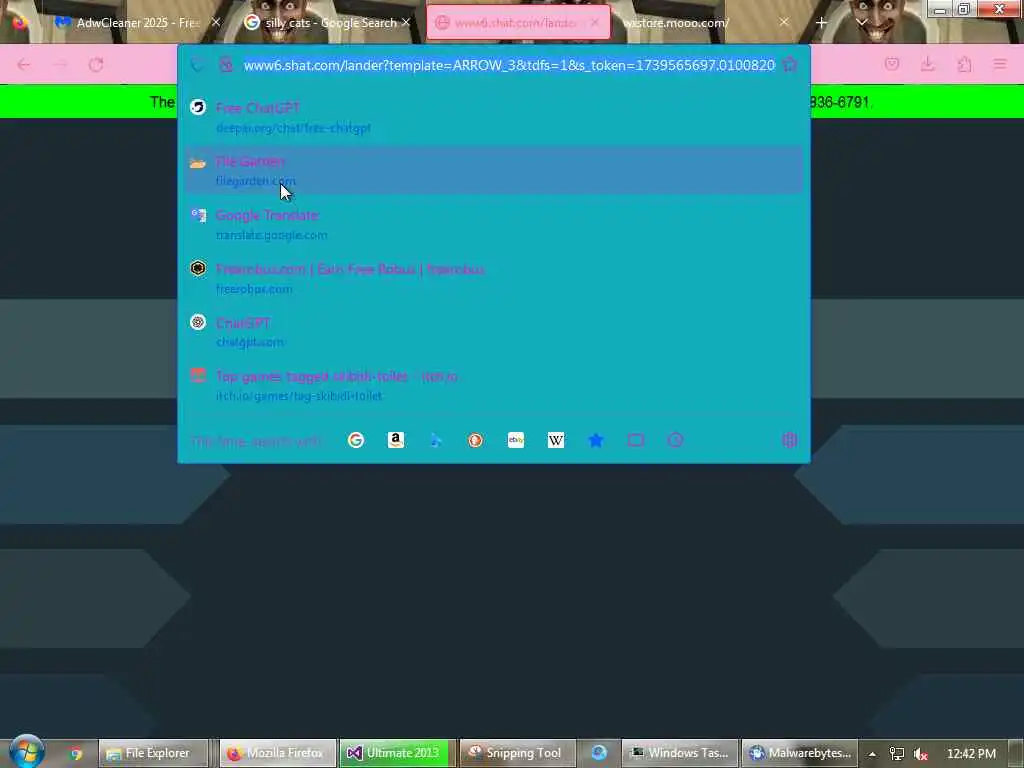The image size is (1024, 768).
Task: Click the URL text in address bar
Action: pyautogui.click(x=509, y=65)
